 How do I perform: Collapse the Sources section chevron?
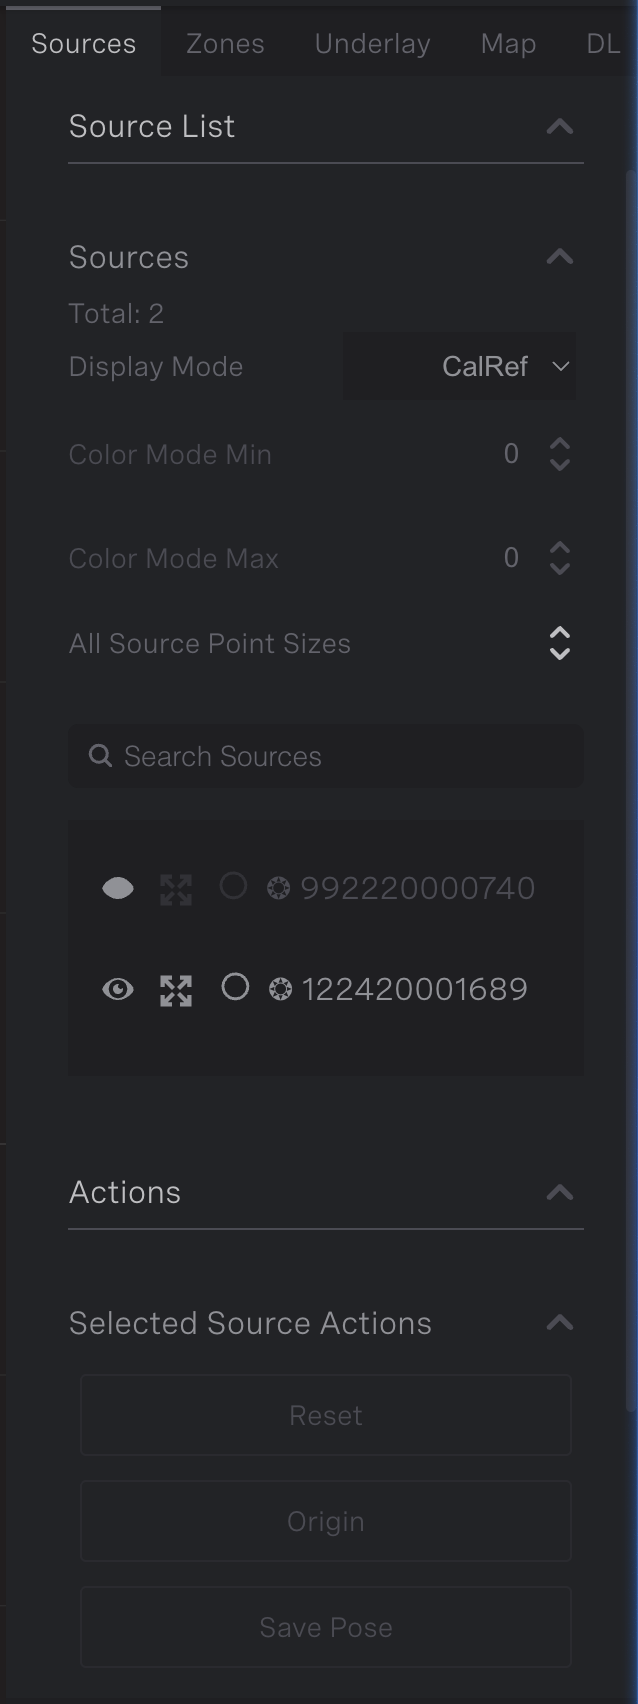click(560, 256)
